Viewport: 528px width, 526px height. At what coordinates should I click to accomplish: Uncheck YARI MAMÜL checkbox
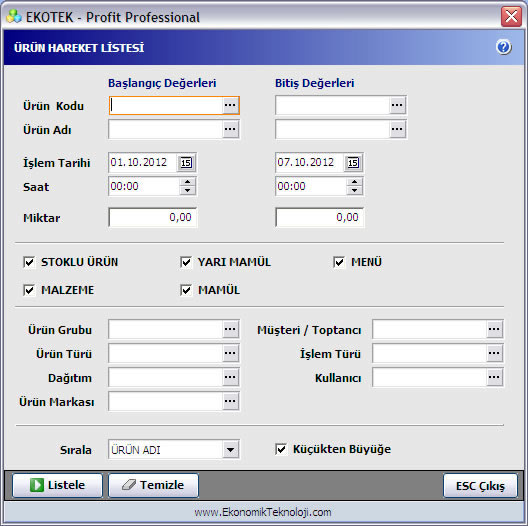[x=186, y=262]
